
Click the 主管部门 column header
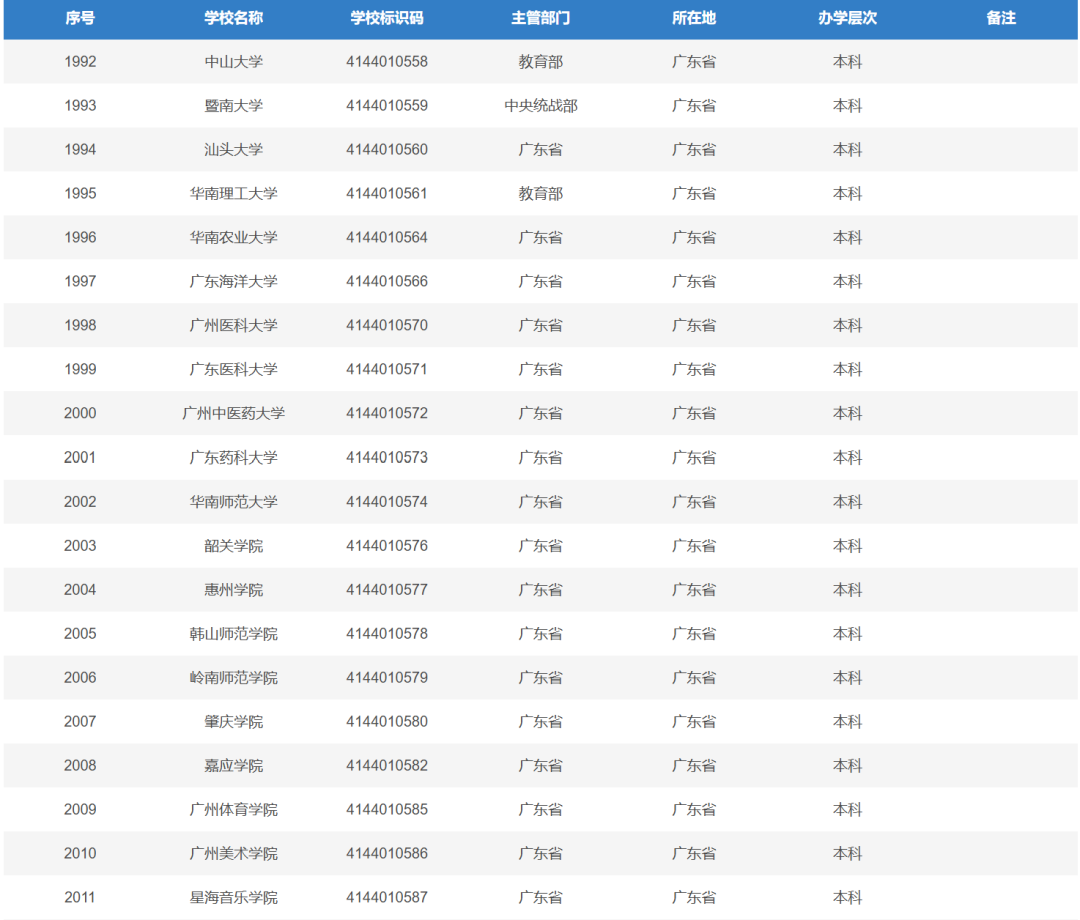pyautogui.click(x=540, y=18)
